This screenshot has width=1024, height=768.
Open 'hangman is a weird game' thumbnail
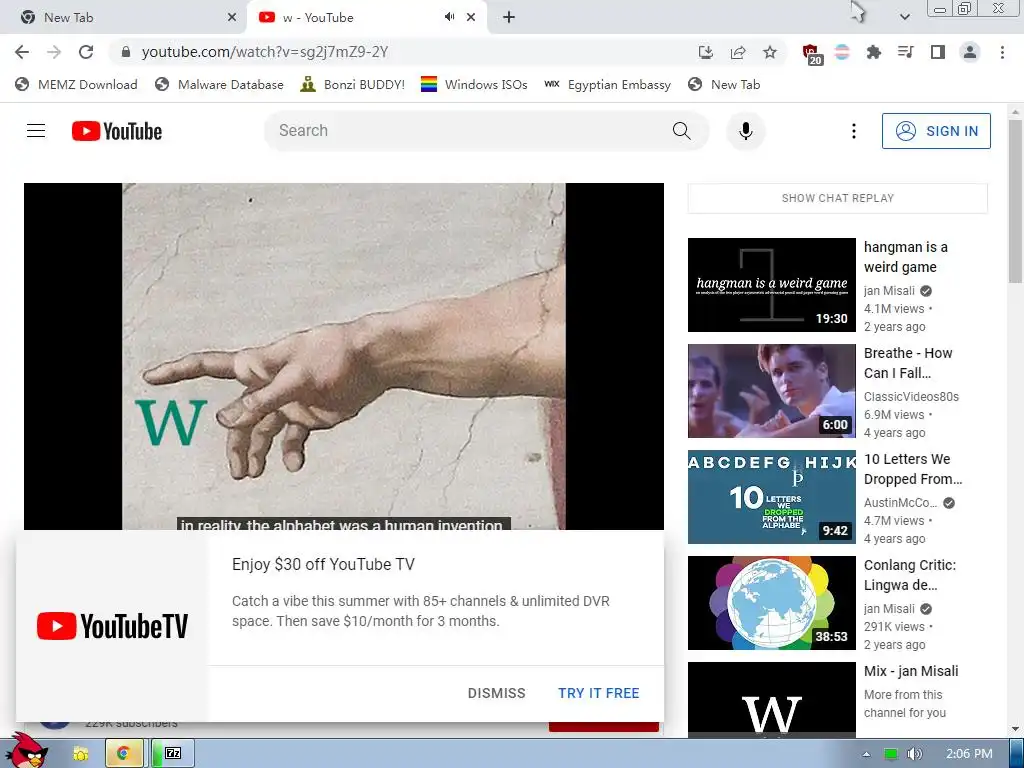pyautogui.click(x=771, y=285)
